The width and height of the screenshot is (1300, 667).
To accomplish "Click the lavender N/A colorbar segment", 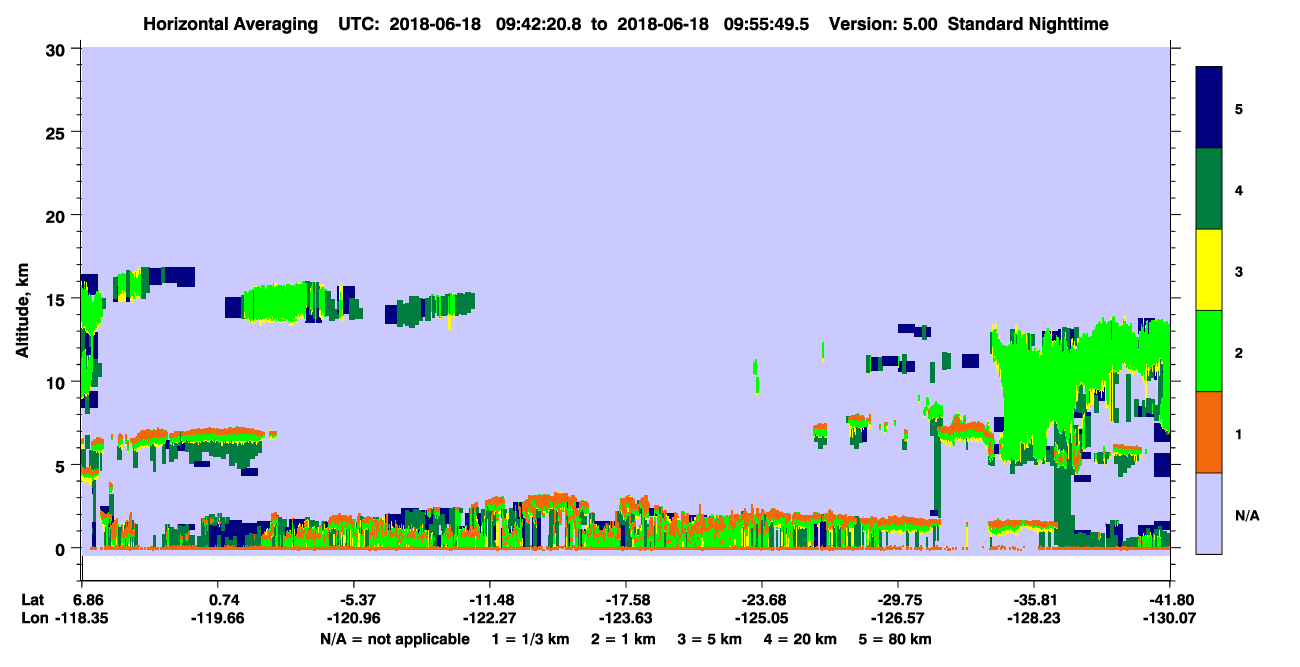I will (1209, 512).
